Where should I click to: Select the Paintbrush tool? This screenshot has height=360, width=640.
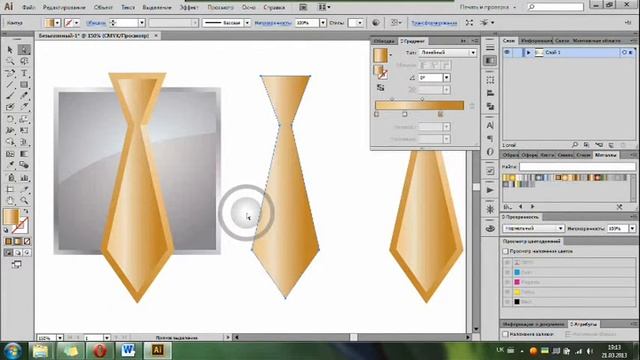click(10, 96)
